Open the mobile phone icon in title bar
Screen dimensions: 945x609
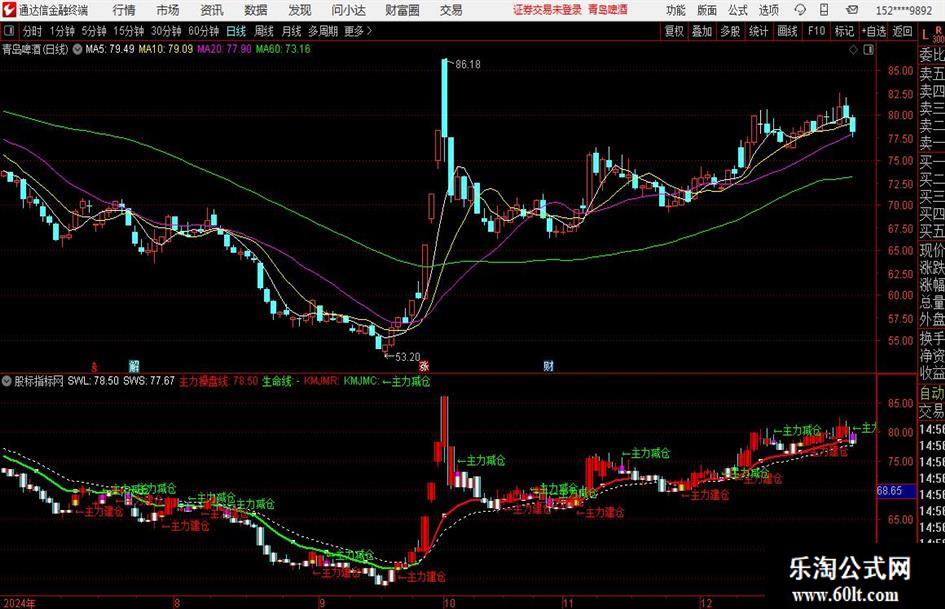[824, 10]
